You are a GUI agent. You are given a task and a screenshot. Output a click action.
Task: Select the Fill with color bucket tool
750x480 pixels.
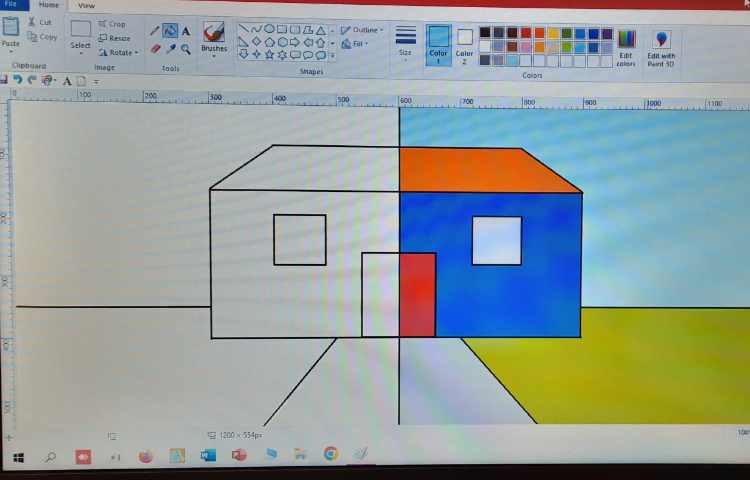tap(170, 31)
